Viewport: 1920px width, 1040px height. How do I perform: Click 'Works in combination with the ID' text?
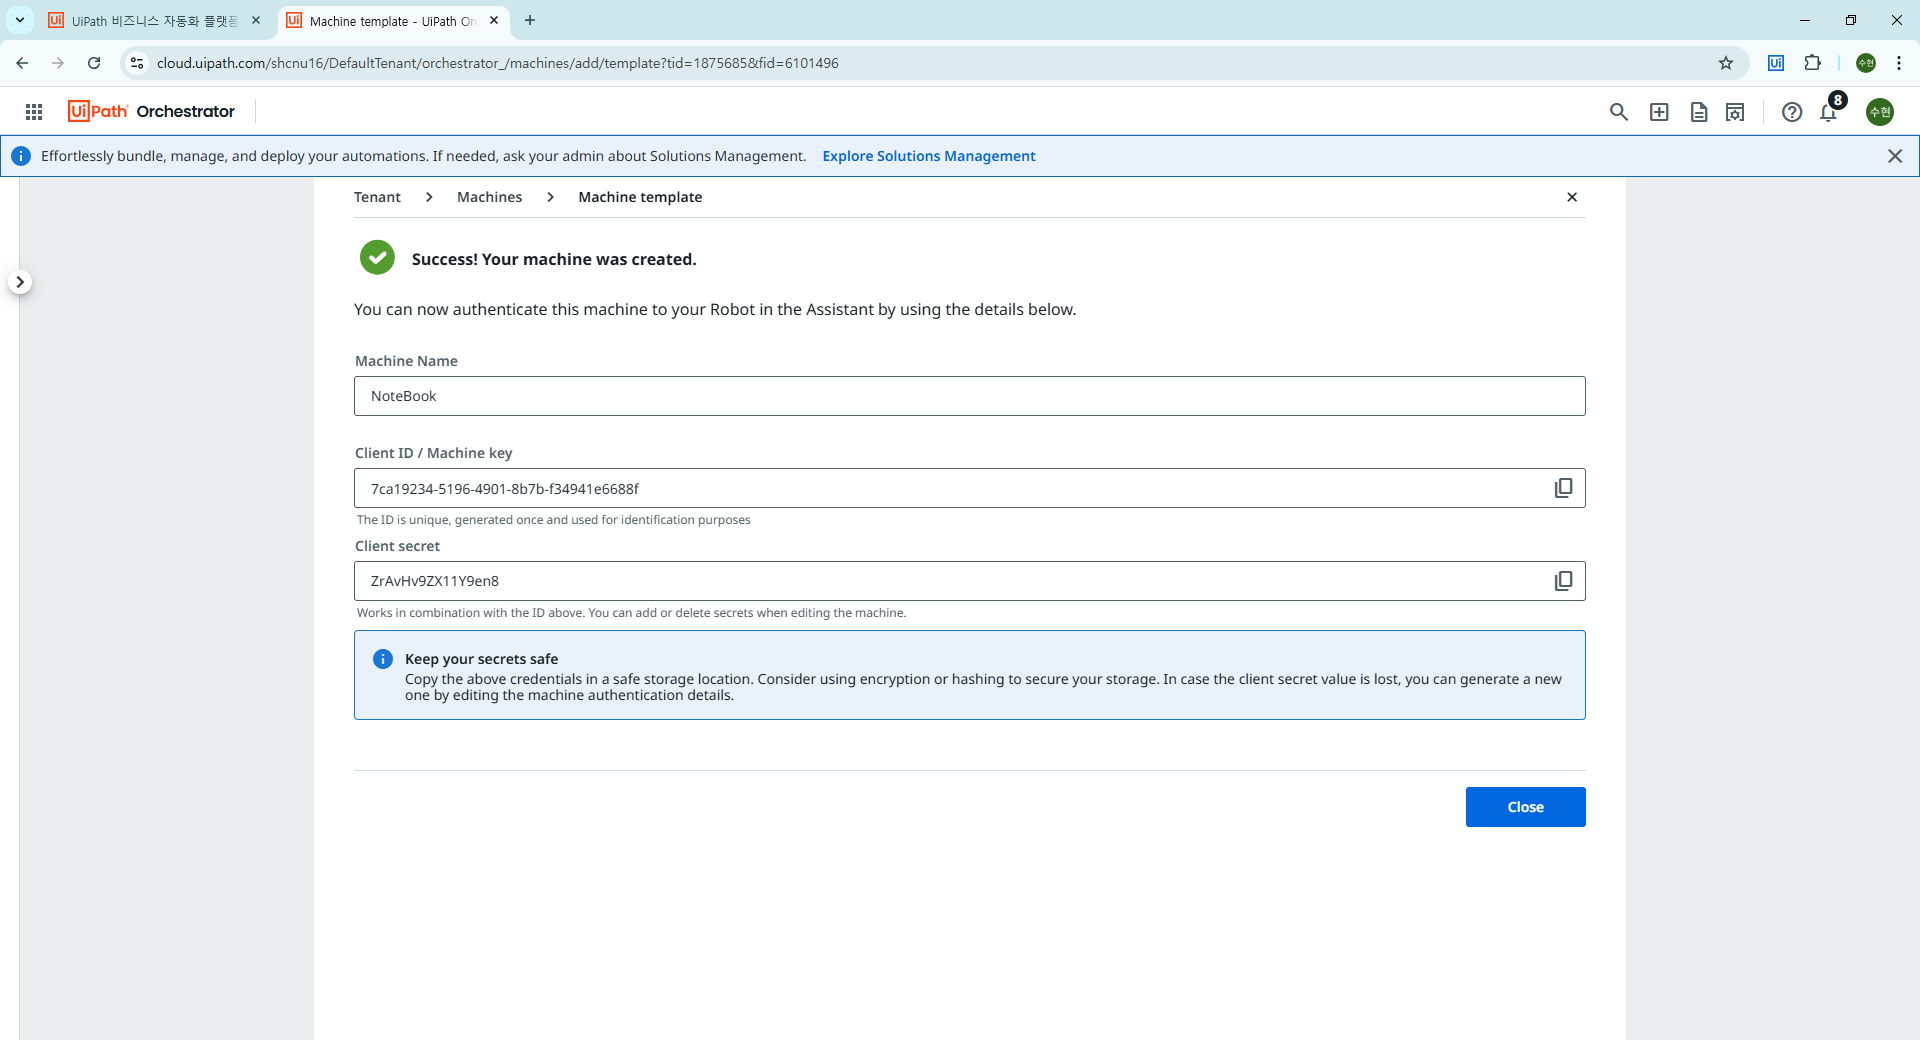coord(631,613)
